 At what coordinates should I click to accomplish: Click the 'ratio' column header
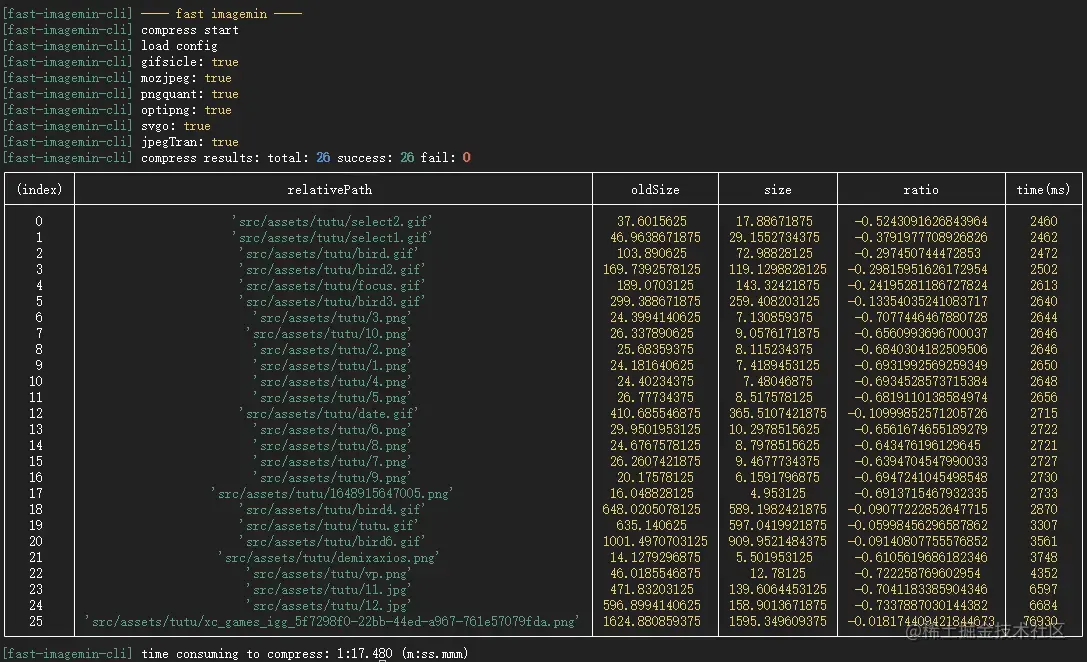pos(921,189)
